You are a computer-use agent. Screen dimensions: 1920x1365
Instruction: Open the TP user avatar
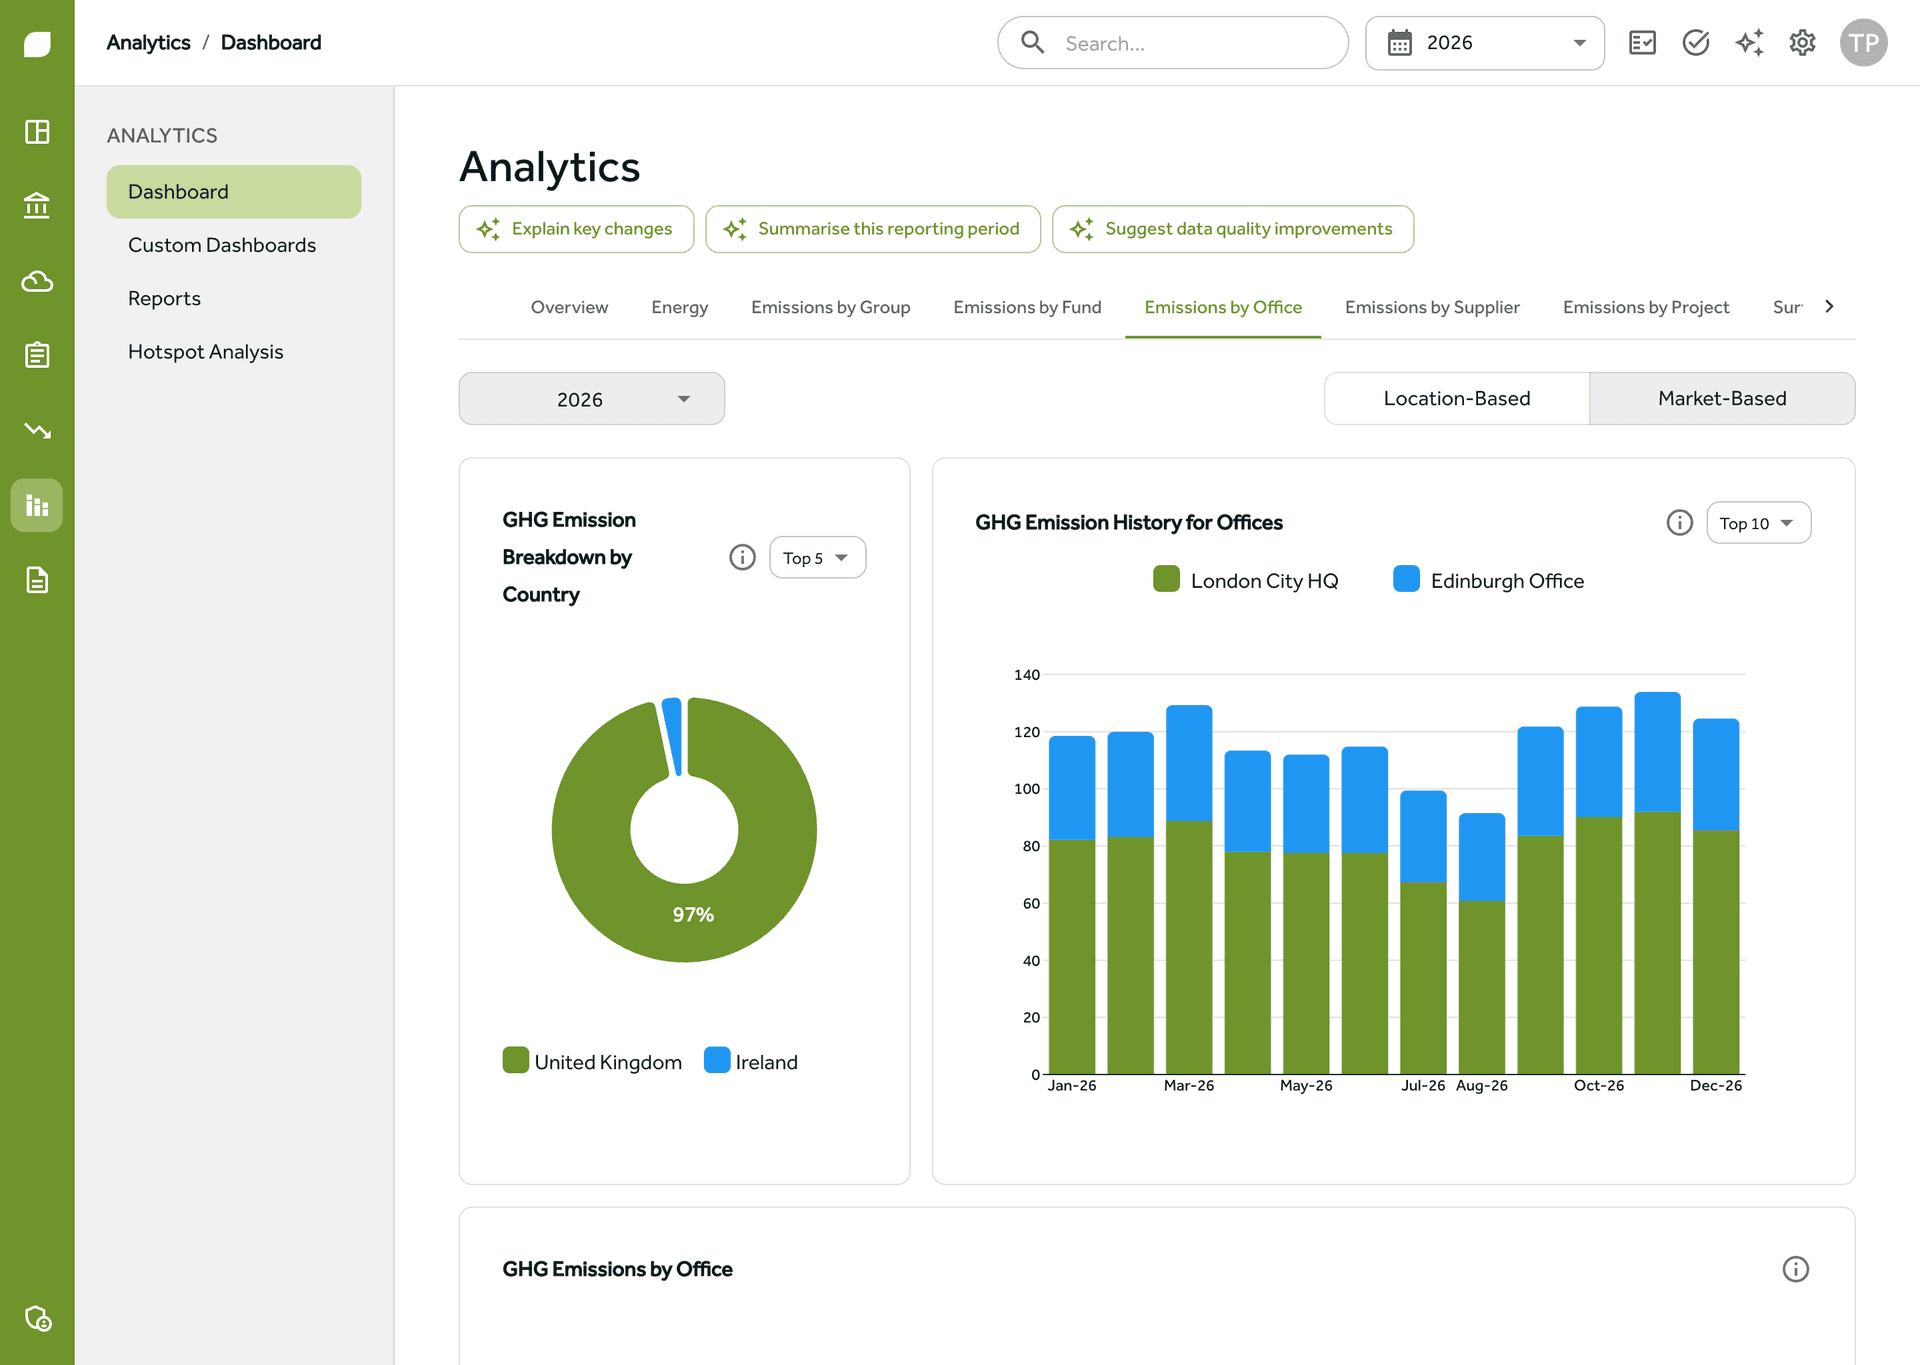click(1864, 43)
